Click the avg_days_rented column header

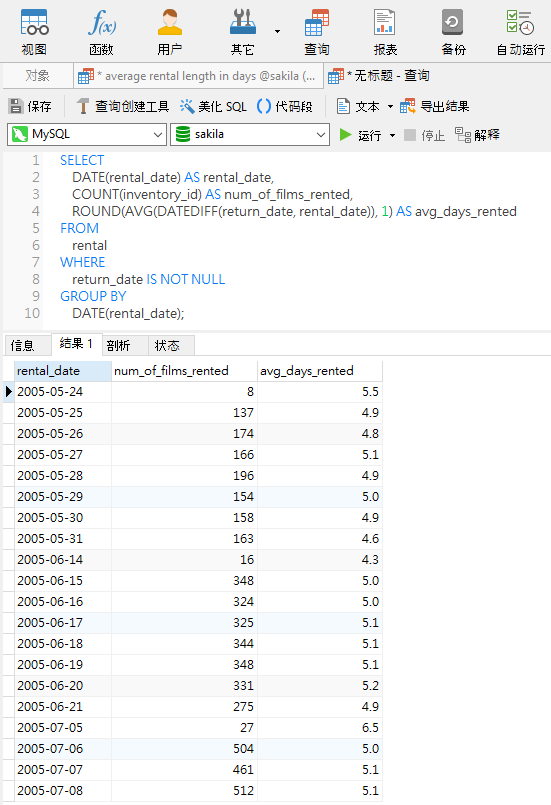pyautogui.click(x=320, y=371)
